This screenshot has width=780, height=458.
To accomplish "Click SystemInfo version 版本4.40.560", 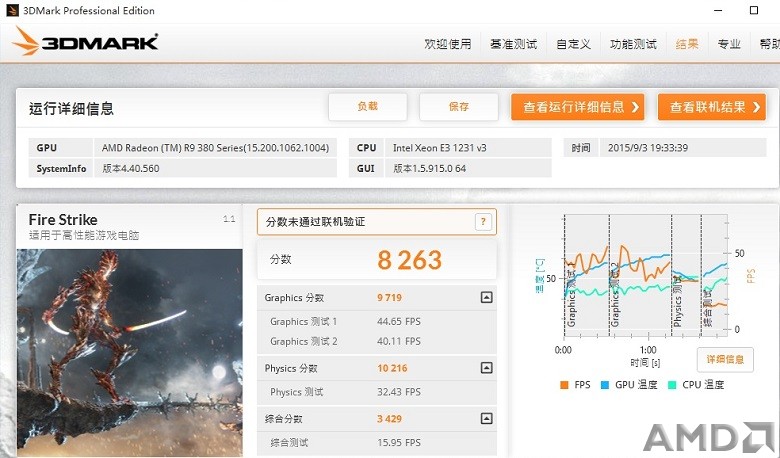I will 131,168.
